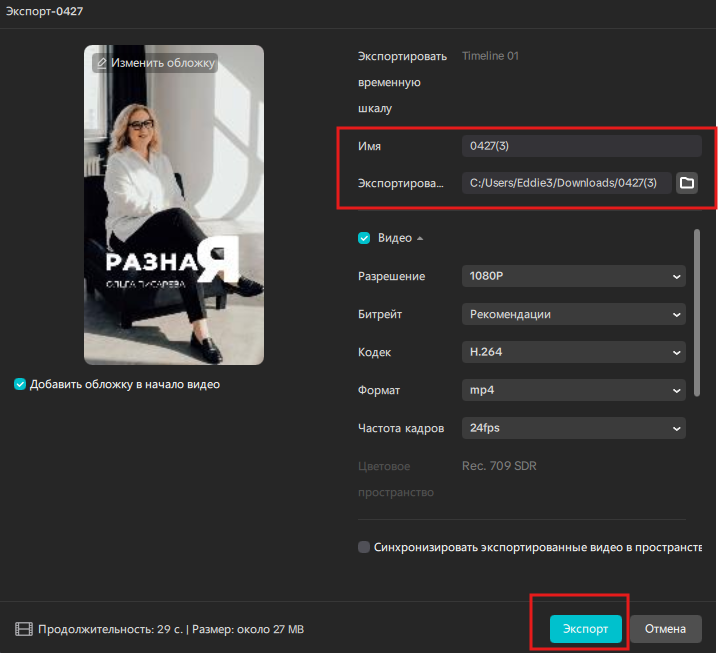Click the Экспорт-0427 window title
Image resolution: width=718 pixels, height=653 pixels.
click(44, 11)
